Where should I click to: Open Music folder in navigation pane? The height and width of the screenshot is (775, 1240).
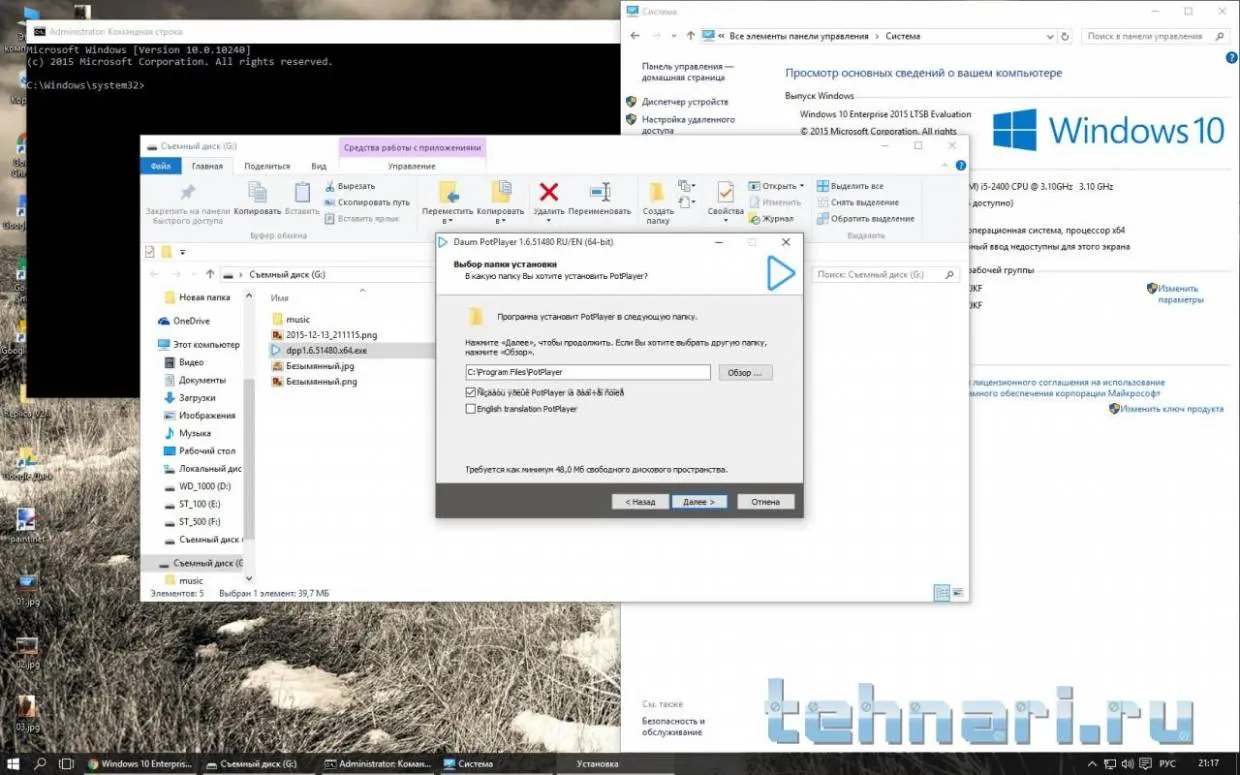[x=187, y=433]
